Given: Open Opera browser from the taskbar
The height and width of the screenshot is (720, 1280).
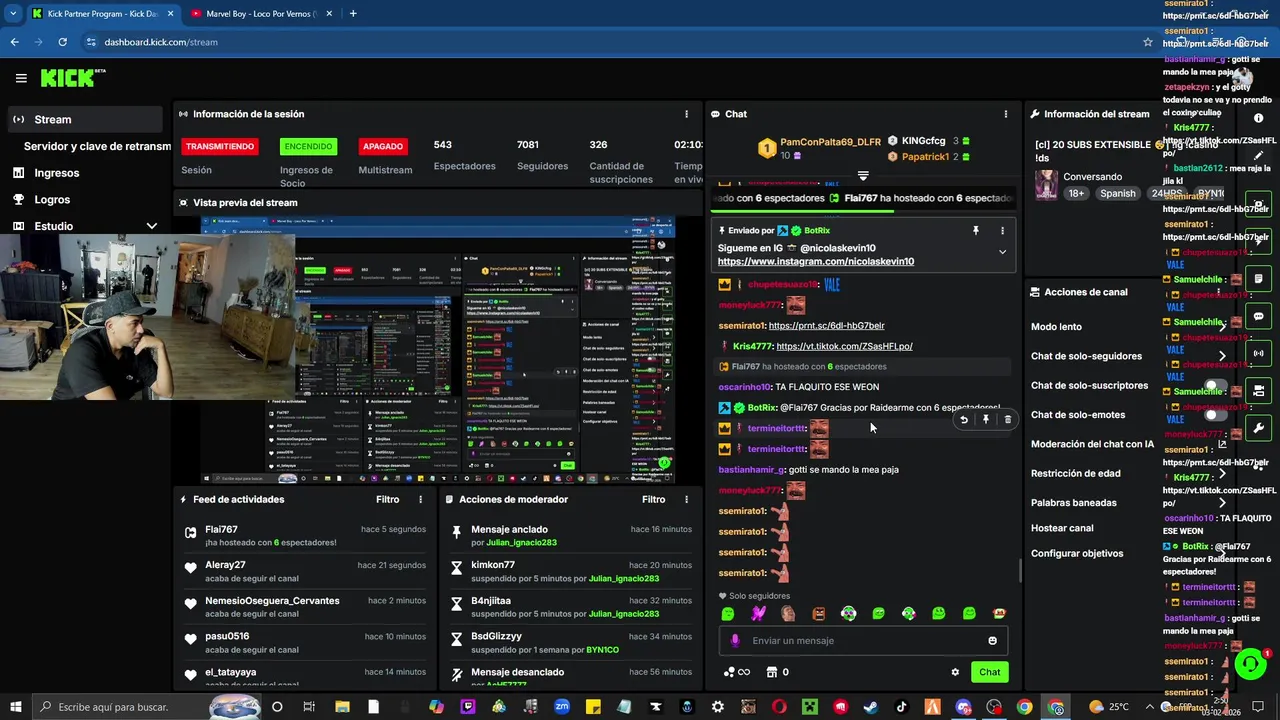Looking at the screenshot, I should click(779, 707).
